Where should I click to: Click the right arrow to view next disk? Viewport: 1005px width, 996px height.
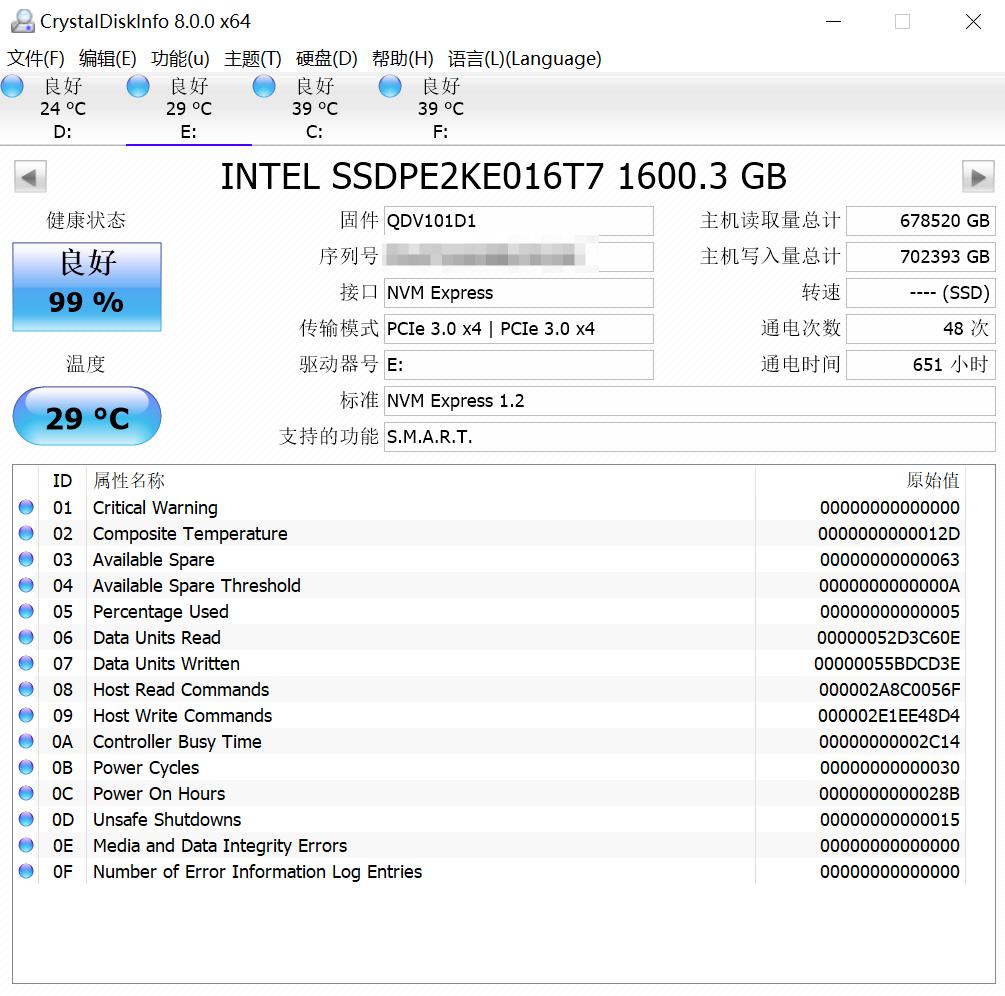pos(977,176)
